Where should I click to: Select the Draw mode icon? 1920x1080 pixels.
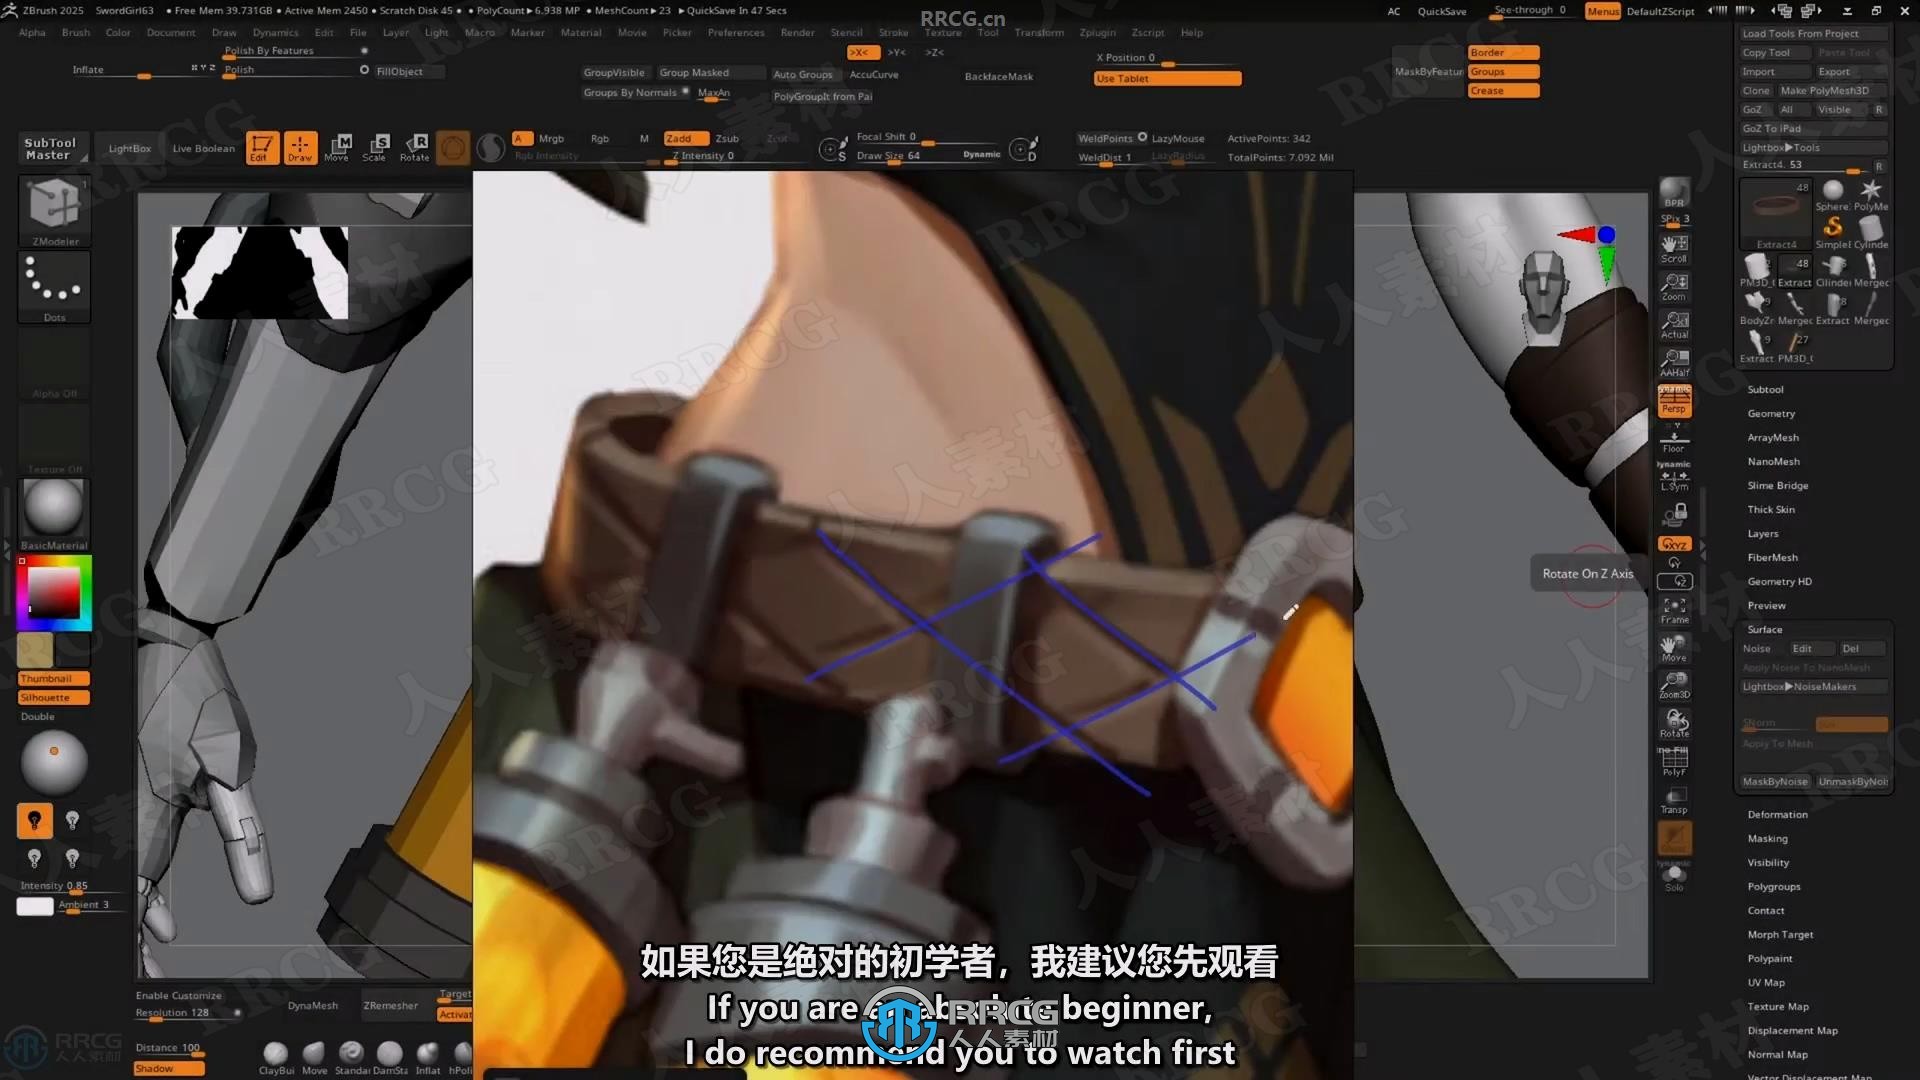click(x=300, y=147)
